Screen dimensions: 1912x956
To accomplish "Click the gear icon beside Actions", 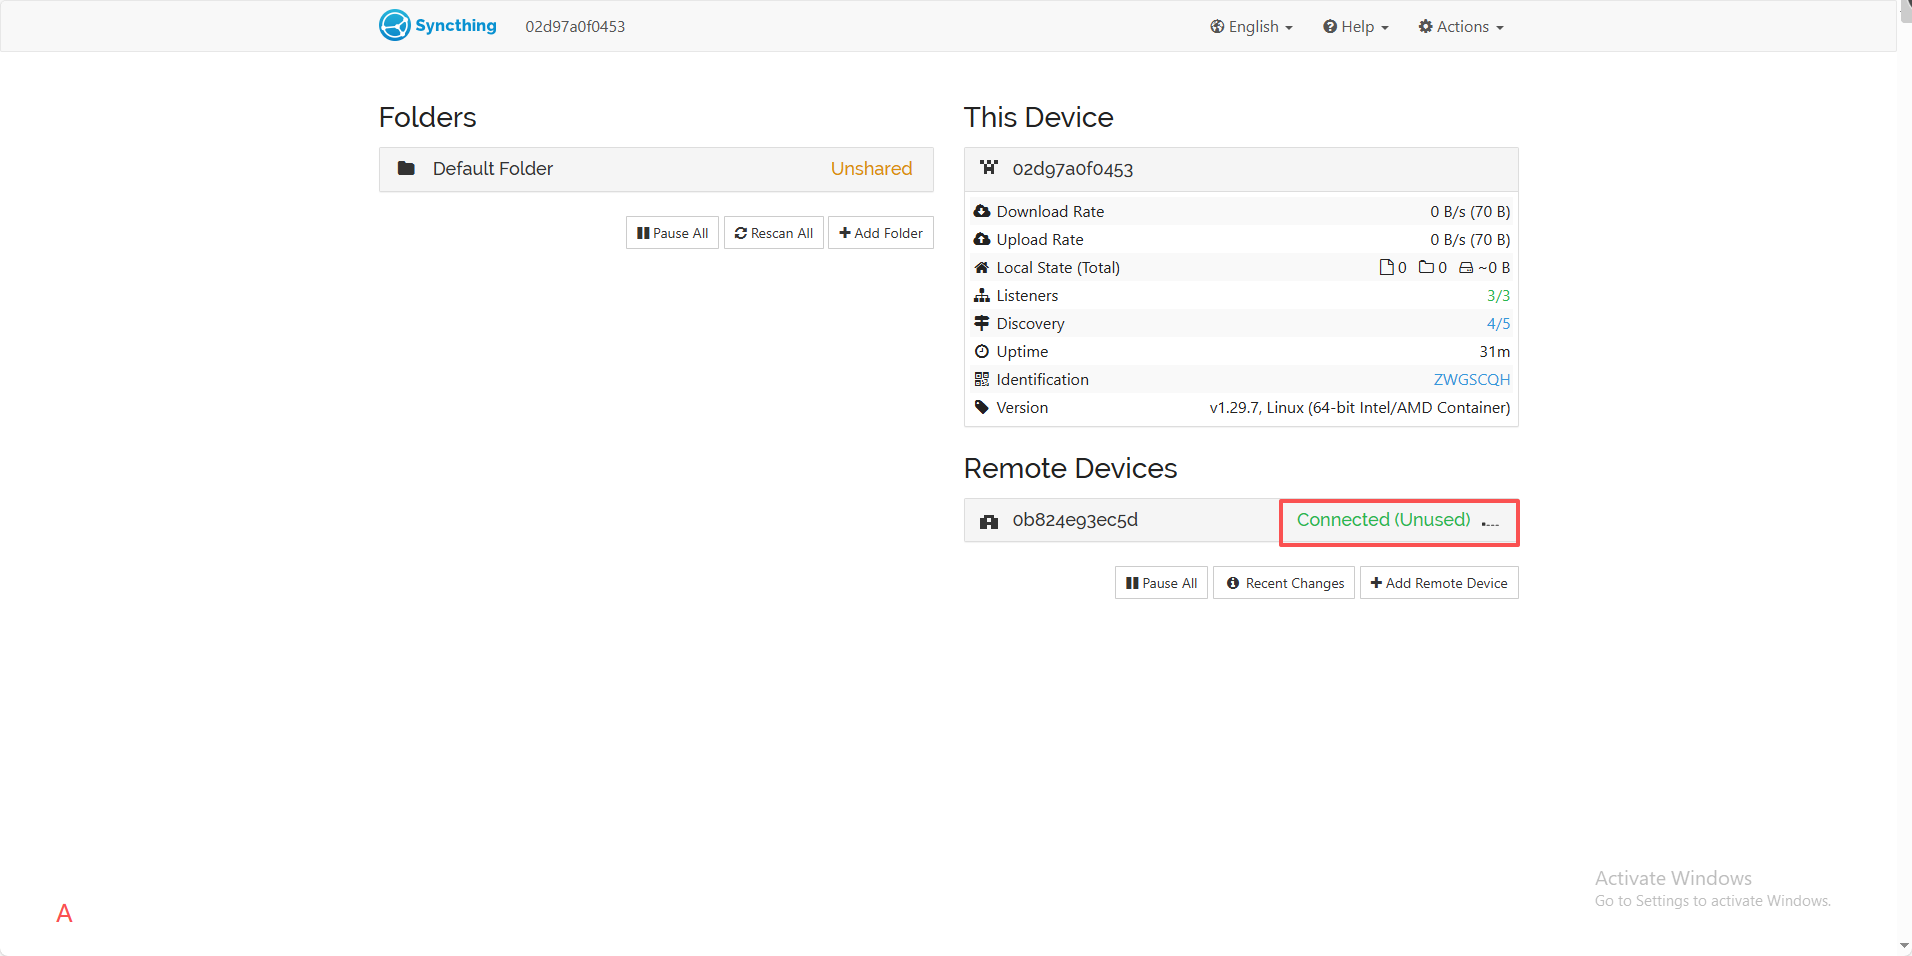I will (x=1425, y=26).
